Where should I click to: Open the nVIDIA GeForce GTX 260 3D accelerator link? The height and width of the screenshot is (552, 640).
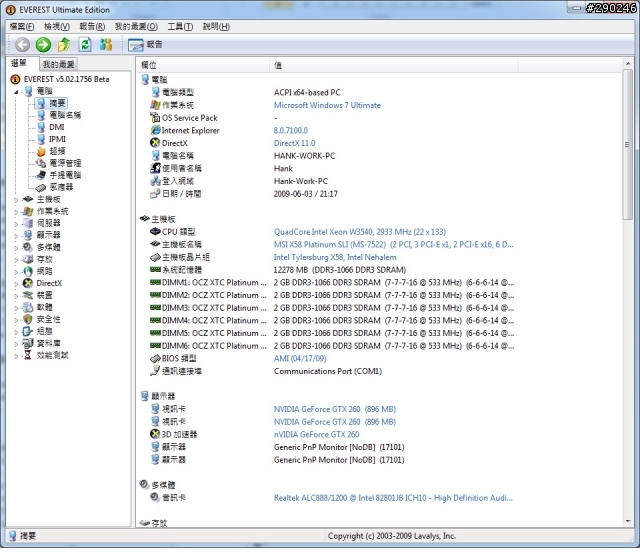pos(316,434)
